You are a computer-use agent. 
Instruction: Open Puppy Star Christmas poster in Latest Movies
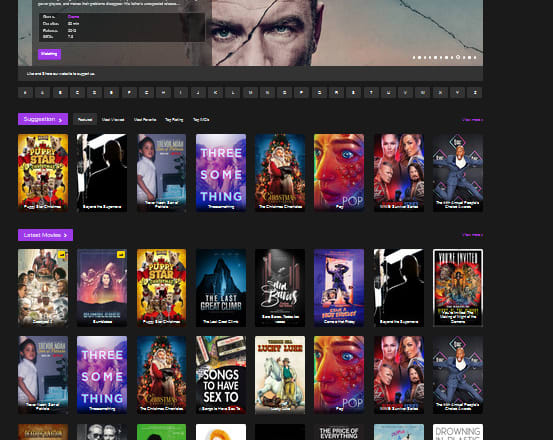[161, 288]
